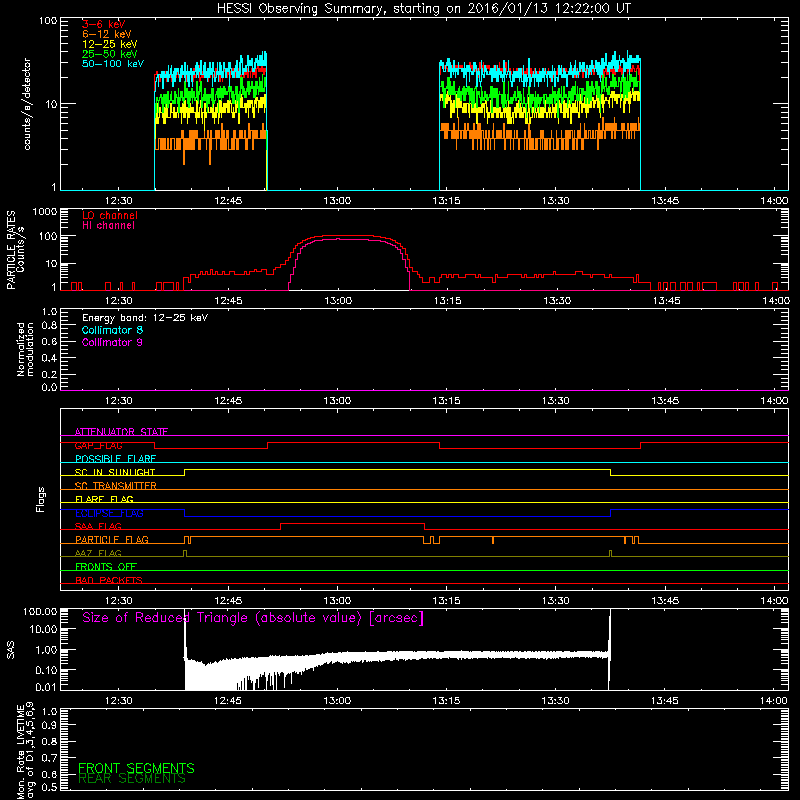Select the green 'FRONTS_OFF' label

[106, 567]
